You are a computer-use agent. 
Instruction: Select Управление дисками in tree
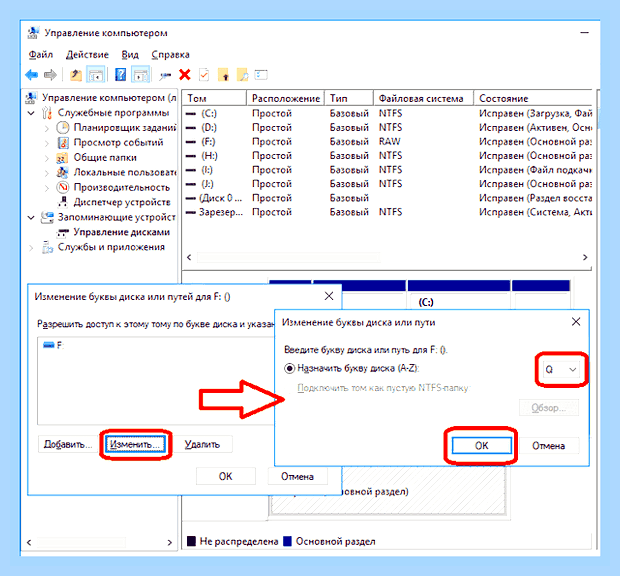122,232
